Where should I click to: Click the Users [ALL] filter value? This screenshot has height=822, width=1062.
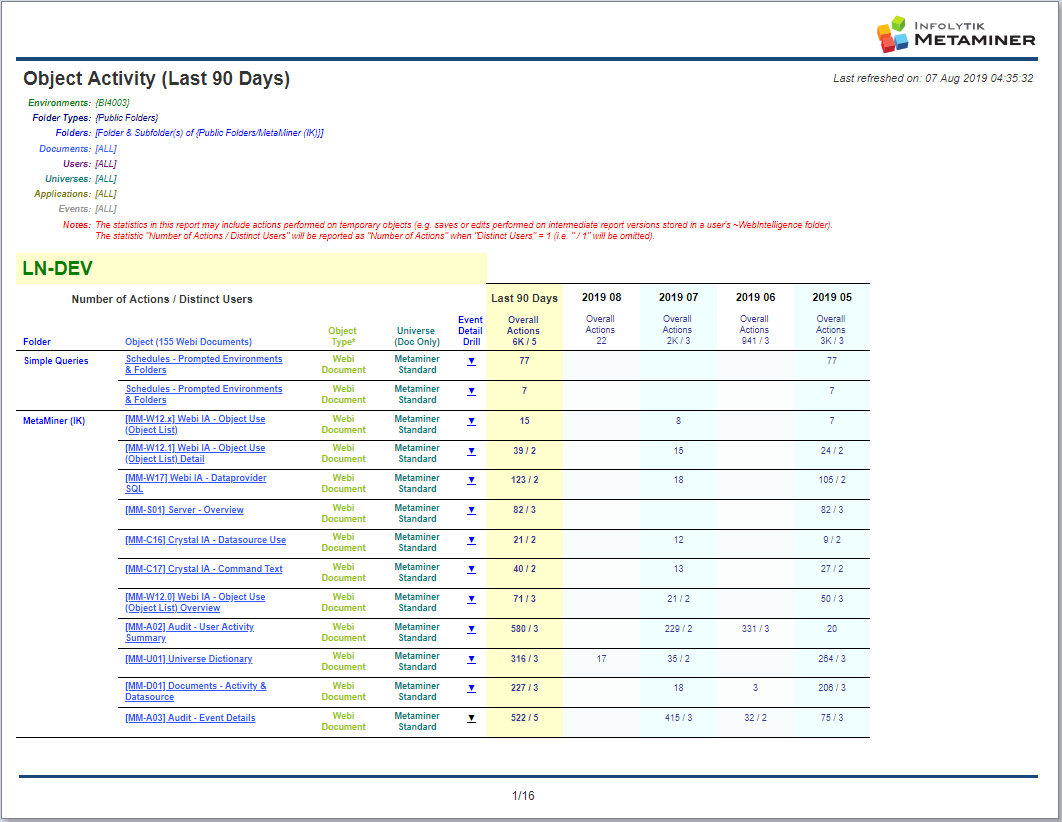pos(106,164)
